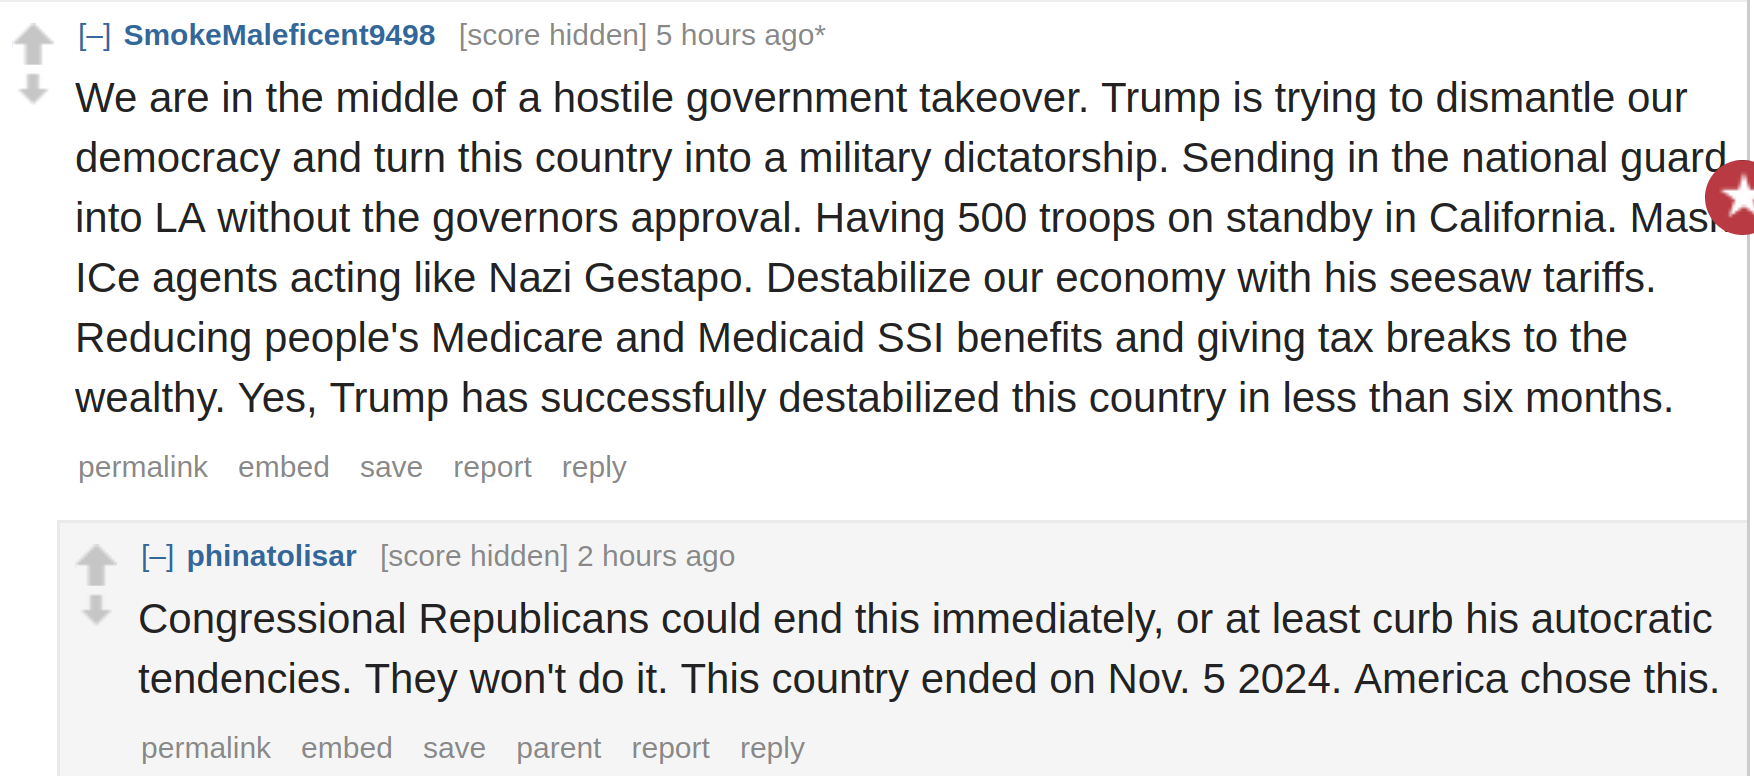Viewport: 1754px width, 776px height.
Task: Click the red star badge icon
Action: [x=1731, y=197]
